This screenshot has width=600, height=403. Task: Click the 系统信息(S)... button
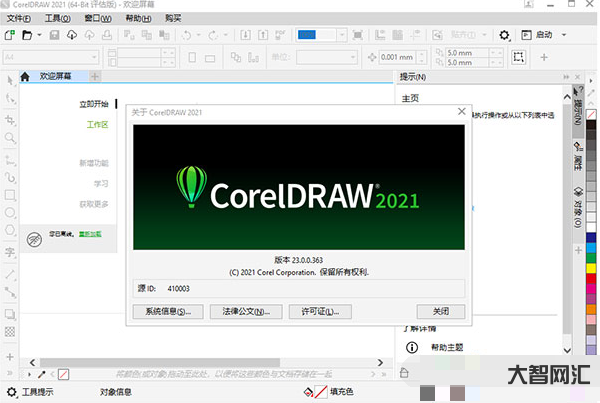(x=168, y=312)
